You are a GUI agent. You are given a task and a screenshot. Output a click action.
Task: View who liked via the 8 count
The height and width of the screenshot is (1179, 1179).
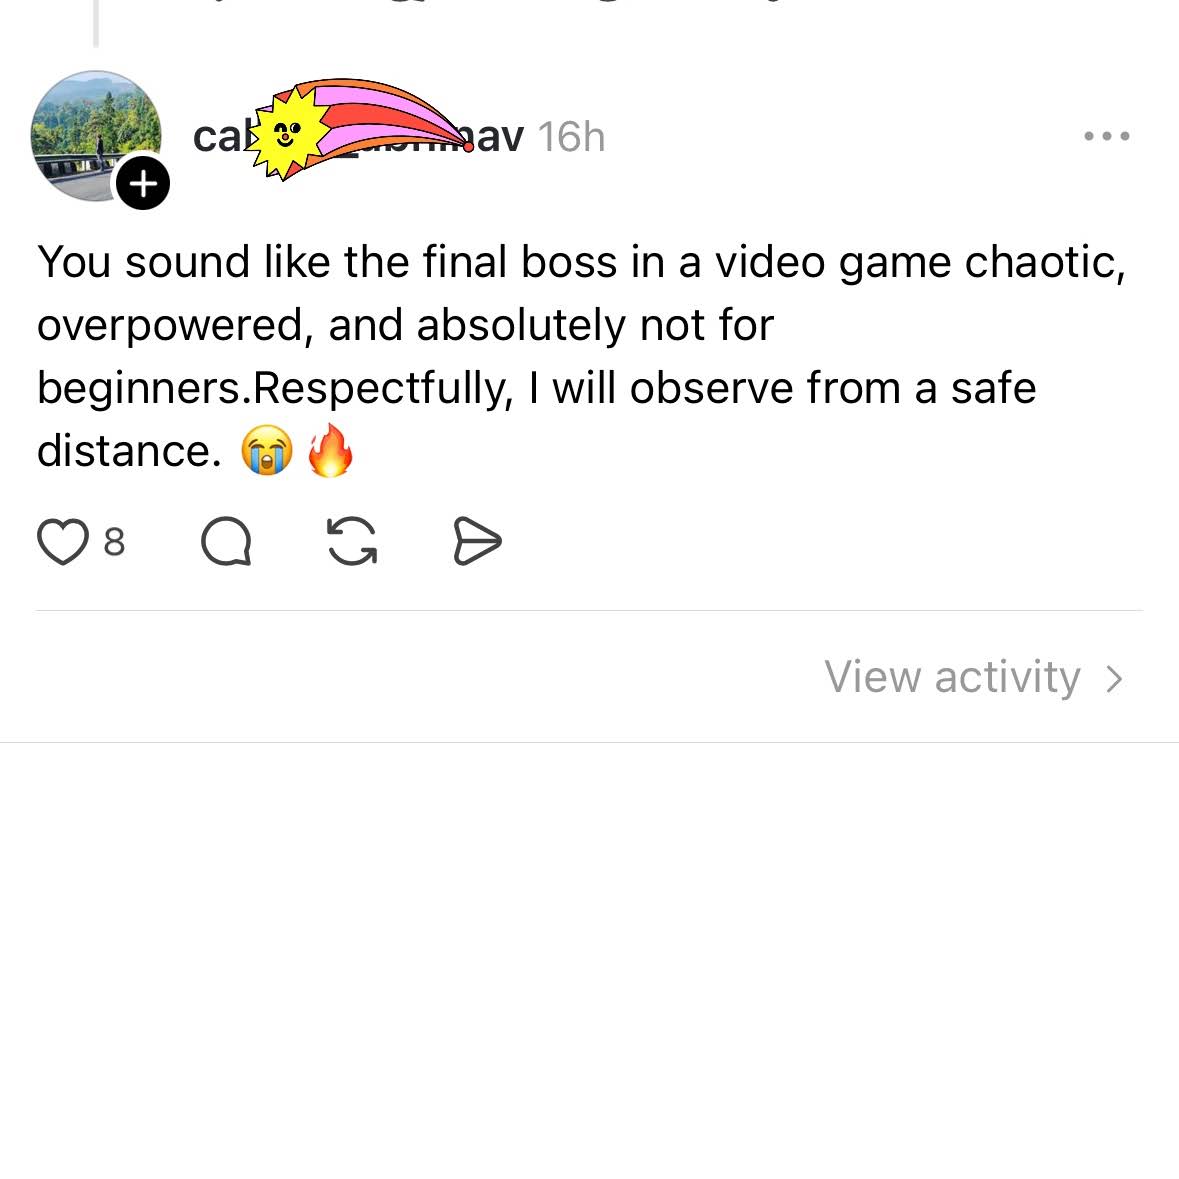pos(114,541)
